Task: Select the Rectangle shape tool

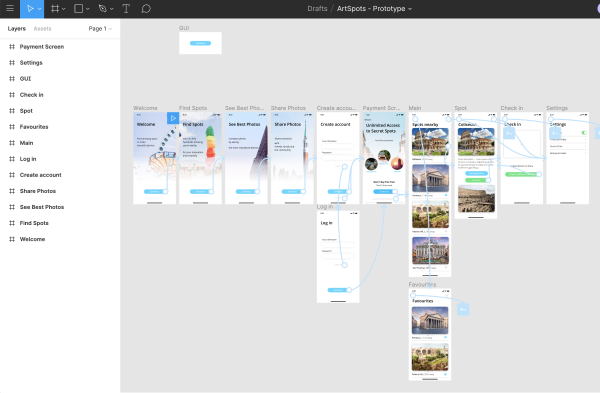Action: pyautogui.click(x=78, y=8)
